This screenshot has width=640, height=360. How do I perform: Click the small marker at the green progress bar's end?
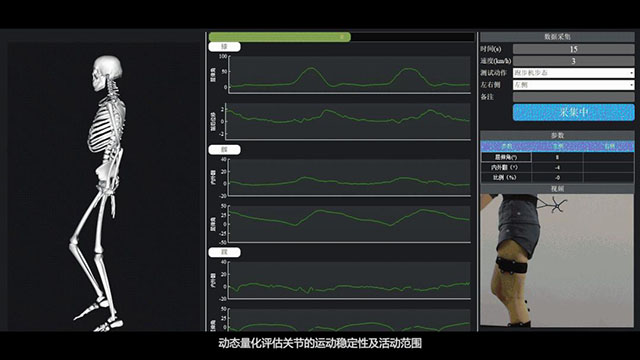click(x=342, y=37)
